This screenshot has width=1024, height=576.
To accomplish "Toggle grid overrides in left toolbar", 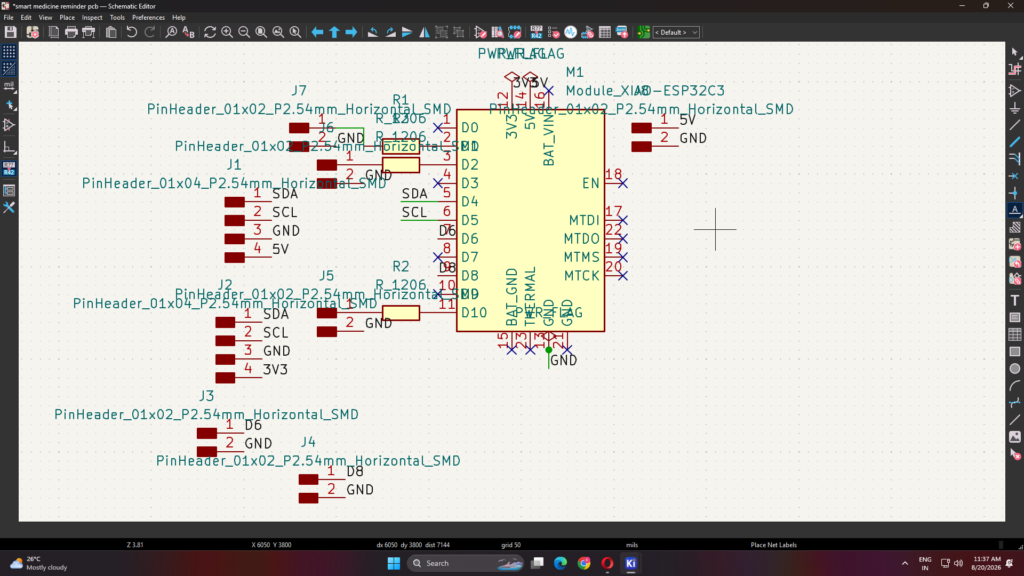I will pyautogui.click(x=9, y=69).
